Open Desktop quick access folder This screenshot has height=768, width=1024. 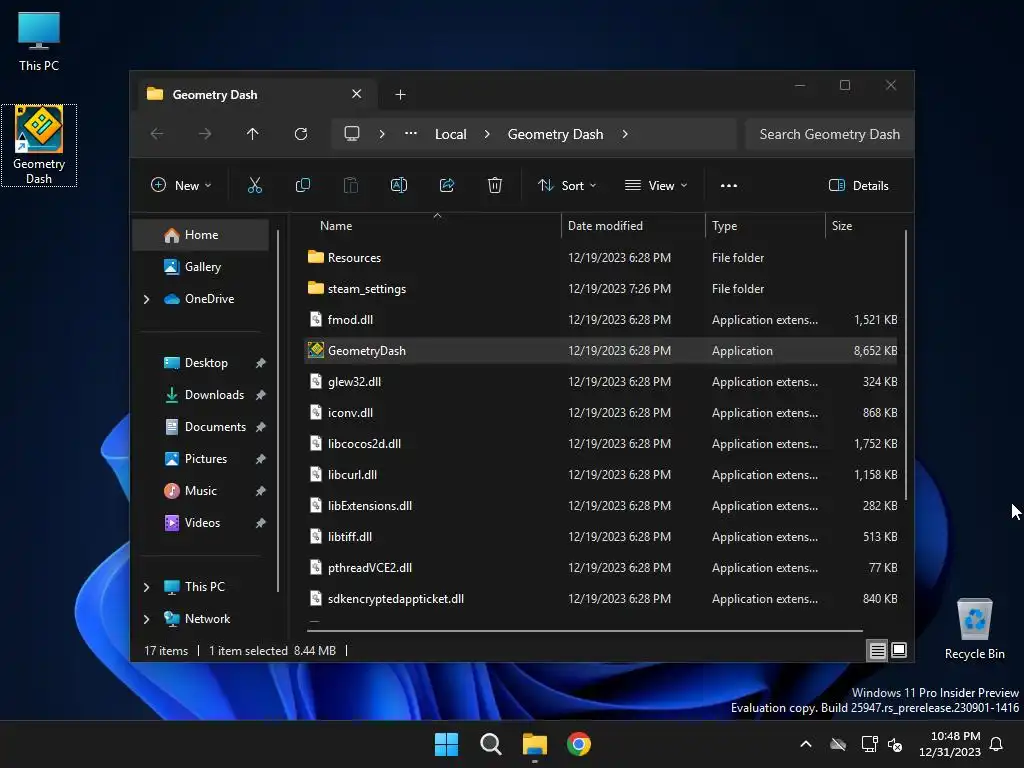206,363
